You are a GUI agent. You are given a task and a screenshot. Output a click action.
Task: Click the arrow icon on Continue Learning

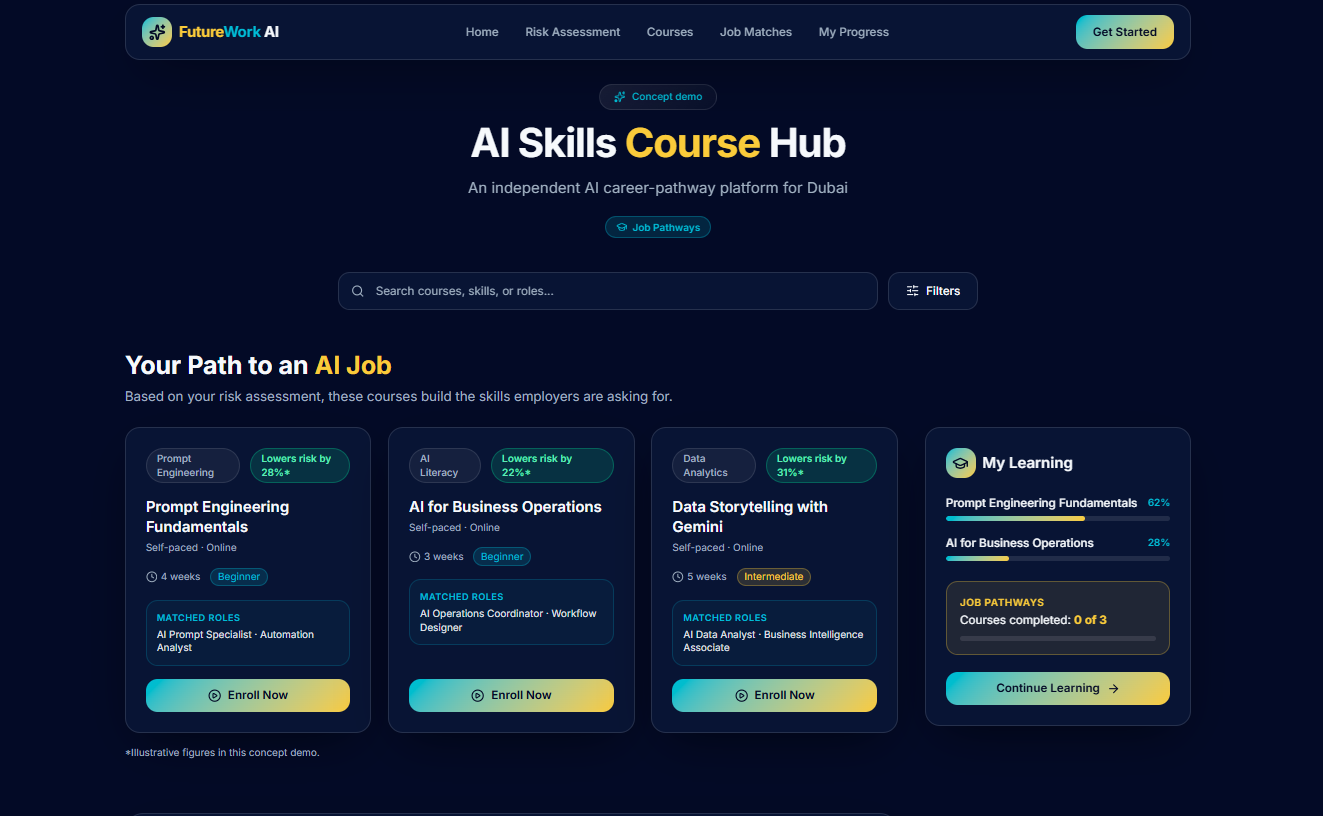coord(1114,688)
